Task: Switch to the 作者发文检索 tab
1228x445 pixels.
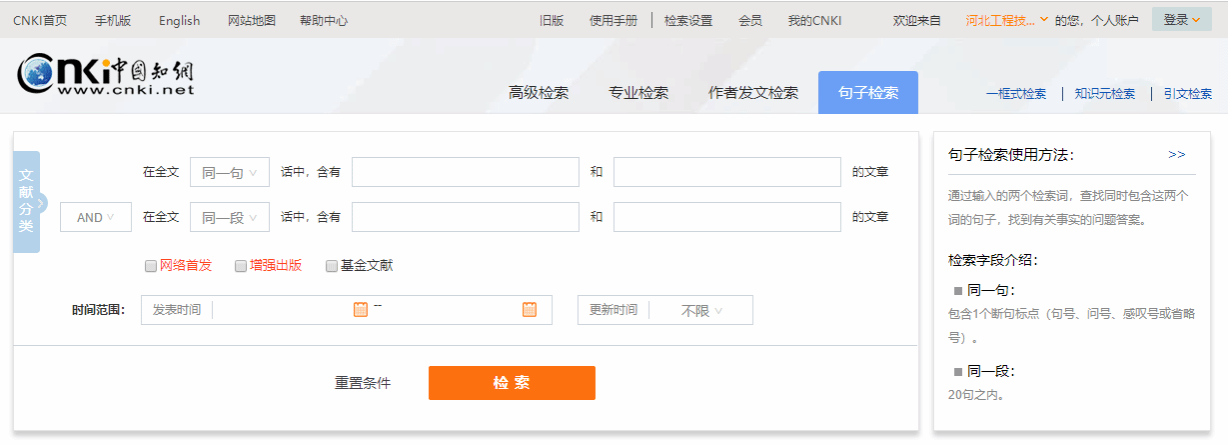Action: (753, 93)
